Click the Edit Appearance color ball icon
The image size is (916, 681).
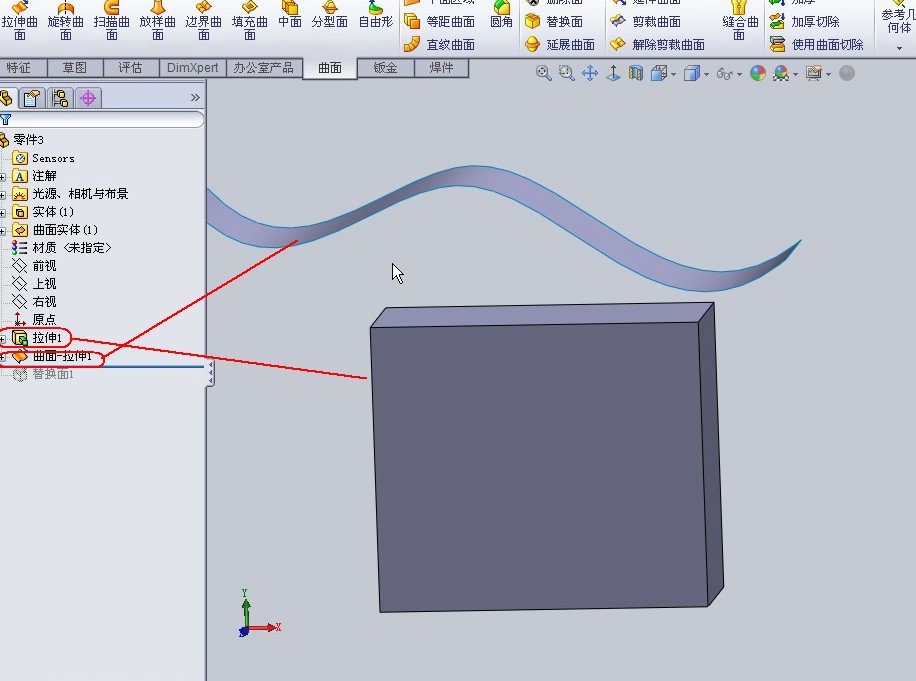coord(758,73)
